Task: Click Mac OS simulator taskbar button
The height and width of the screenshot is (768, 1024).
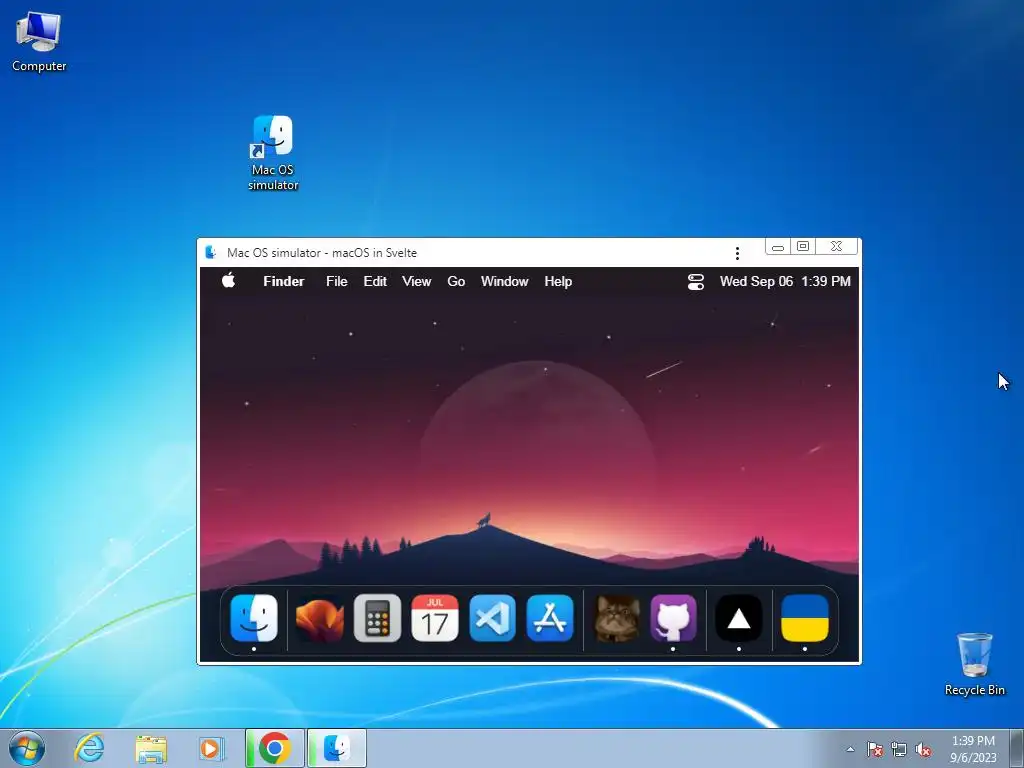Action: (337, 748)
